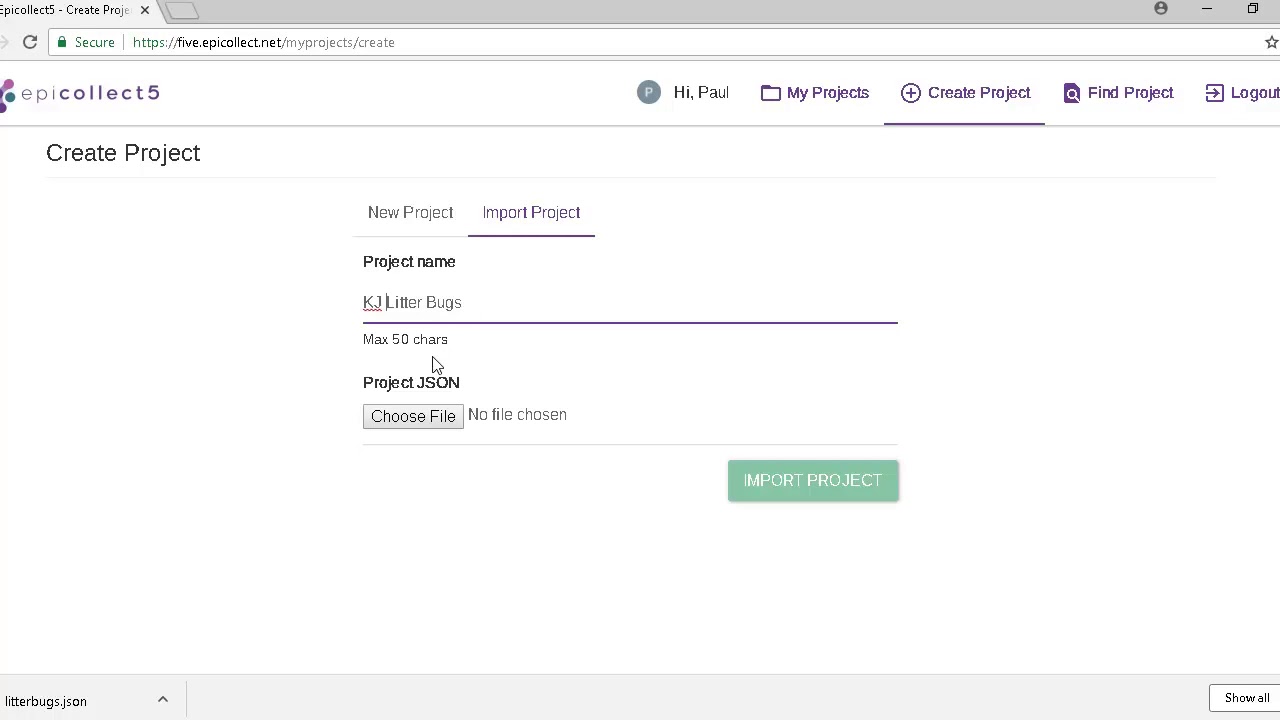Expand litterbugs.json download options chevron
Image resolution: width=1280 pixels, height=720 pixels.
[163, 700]
